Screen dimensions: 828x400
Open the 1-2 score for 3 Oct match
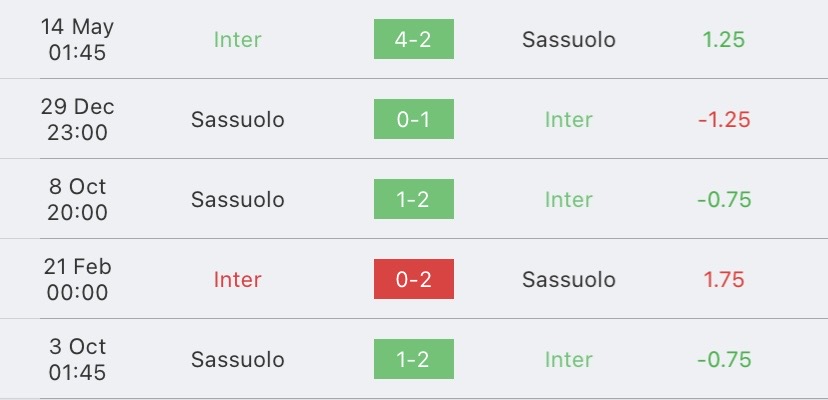pyautogui.click(x=413, y=359)
